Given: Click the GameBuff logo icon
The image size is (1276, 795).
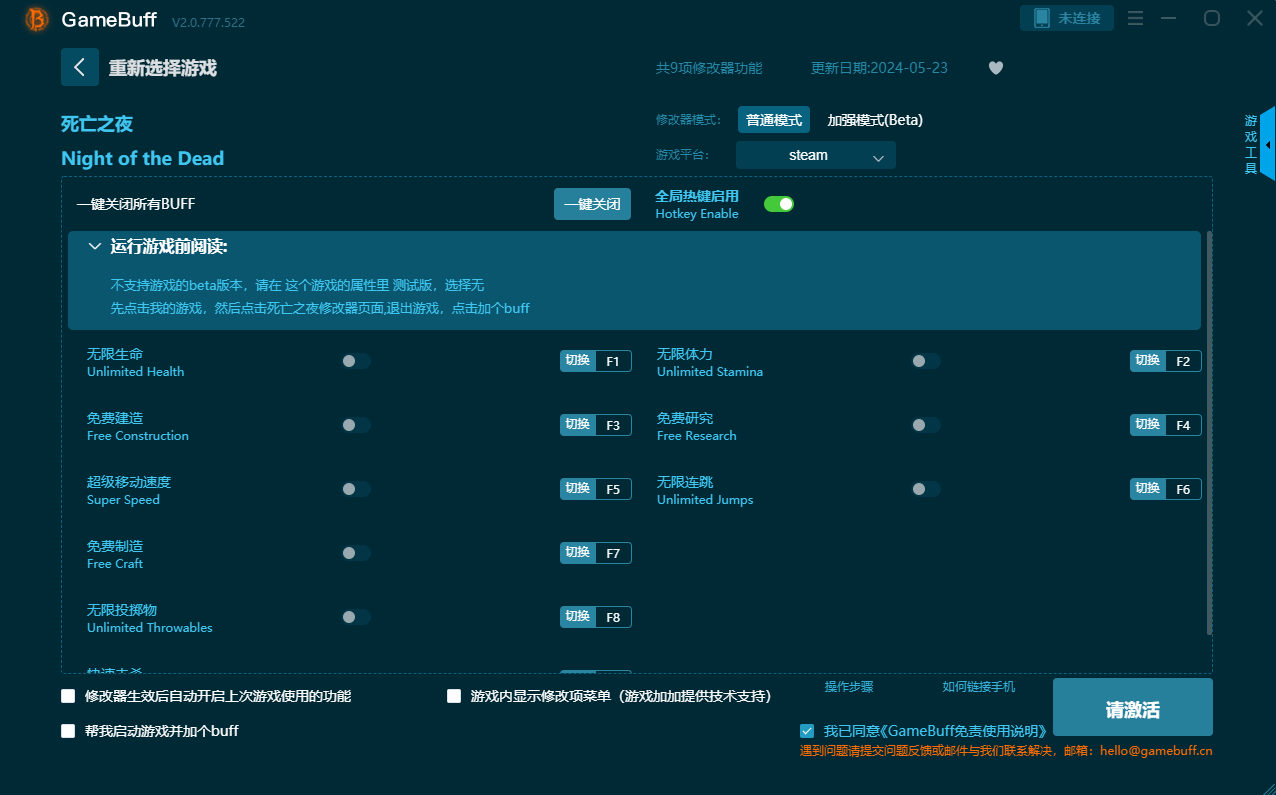Looking at the screenshot, I should (x=37, y=19).
